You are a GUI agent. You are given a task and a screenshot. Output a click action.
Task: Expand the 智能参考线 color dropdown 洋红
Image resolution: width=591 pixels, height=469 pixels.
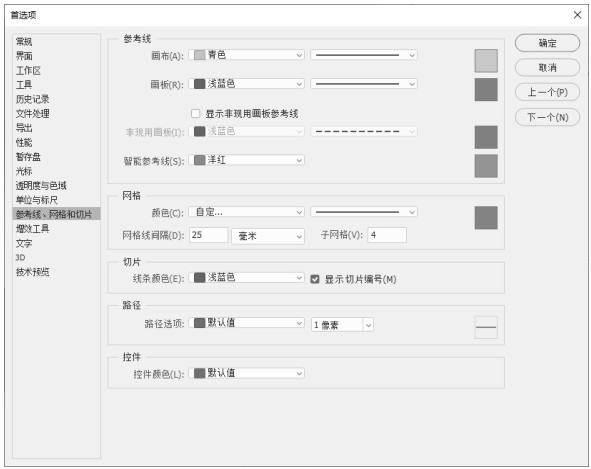point(247,160)
